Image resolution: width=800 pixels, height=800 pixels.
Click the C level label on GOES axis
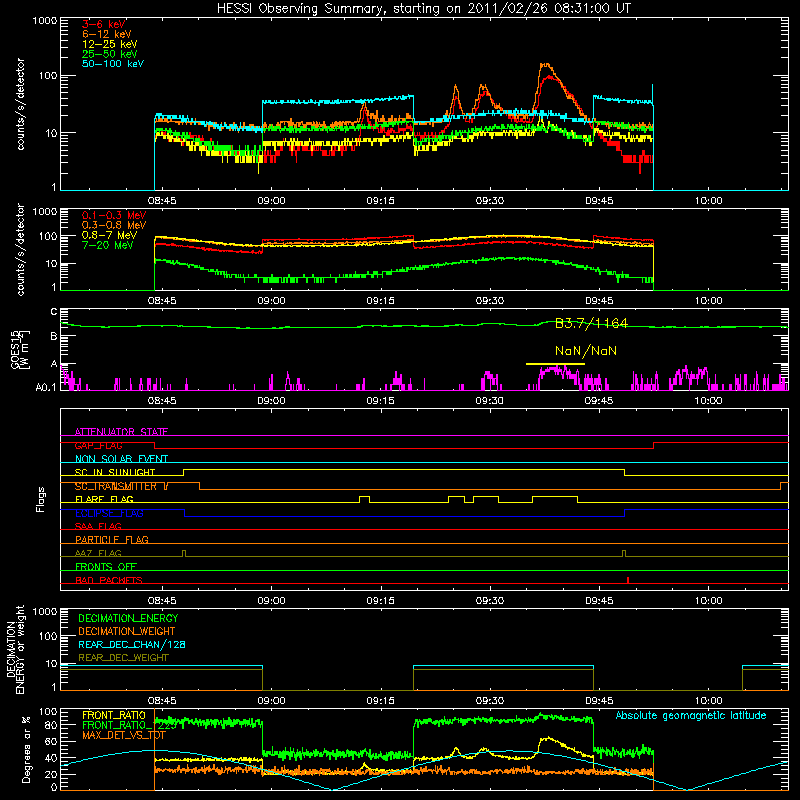54,312
